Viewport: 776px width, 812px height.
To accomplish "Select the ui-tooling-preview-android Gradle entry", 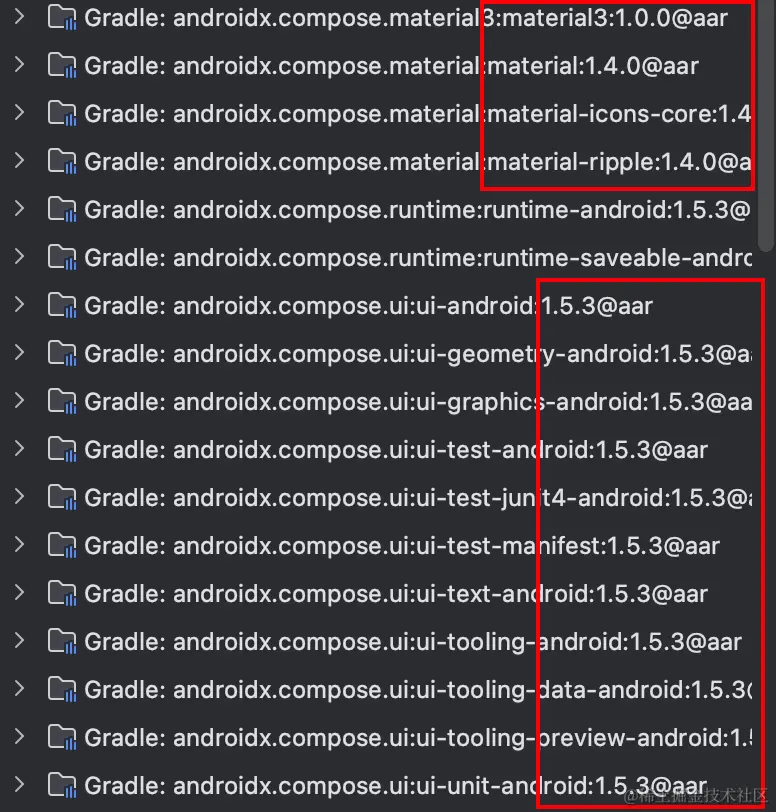I will tap(418, 738).
